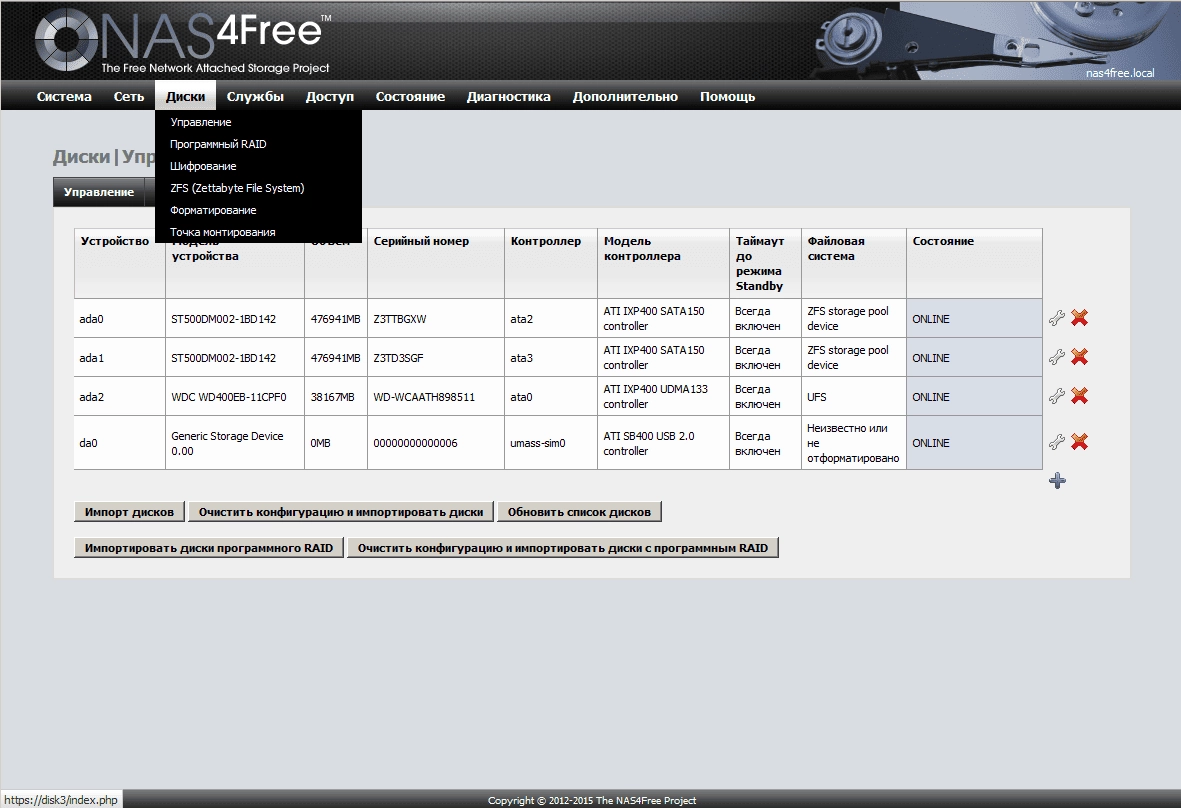This screenshot has height=808, width=1181.
Task: Click the edit wrench icon for ada0
Action: click(1057, 319)
